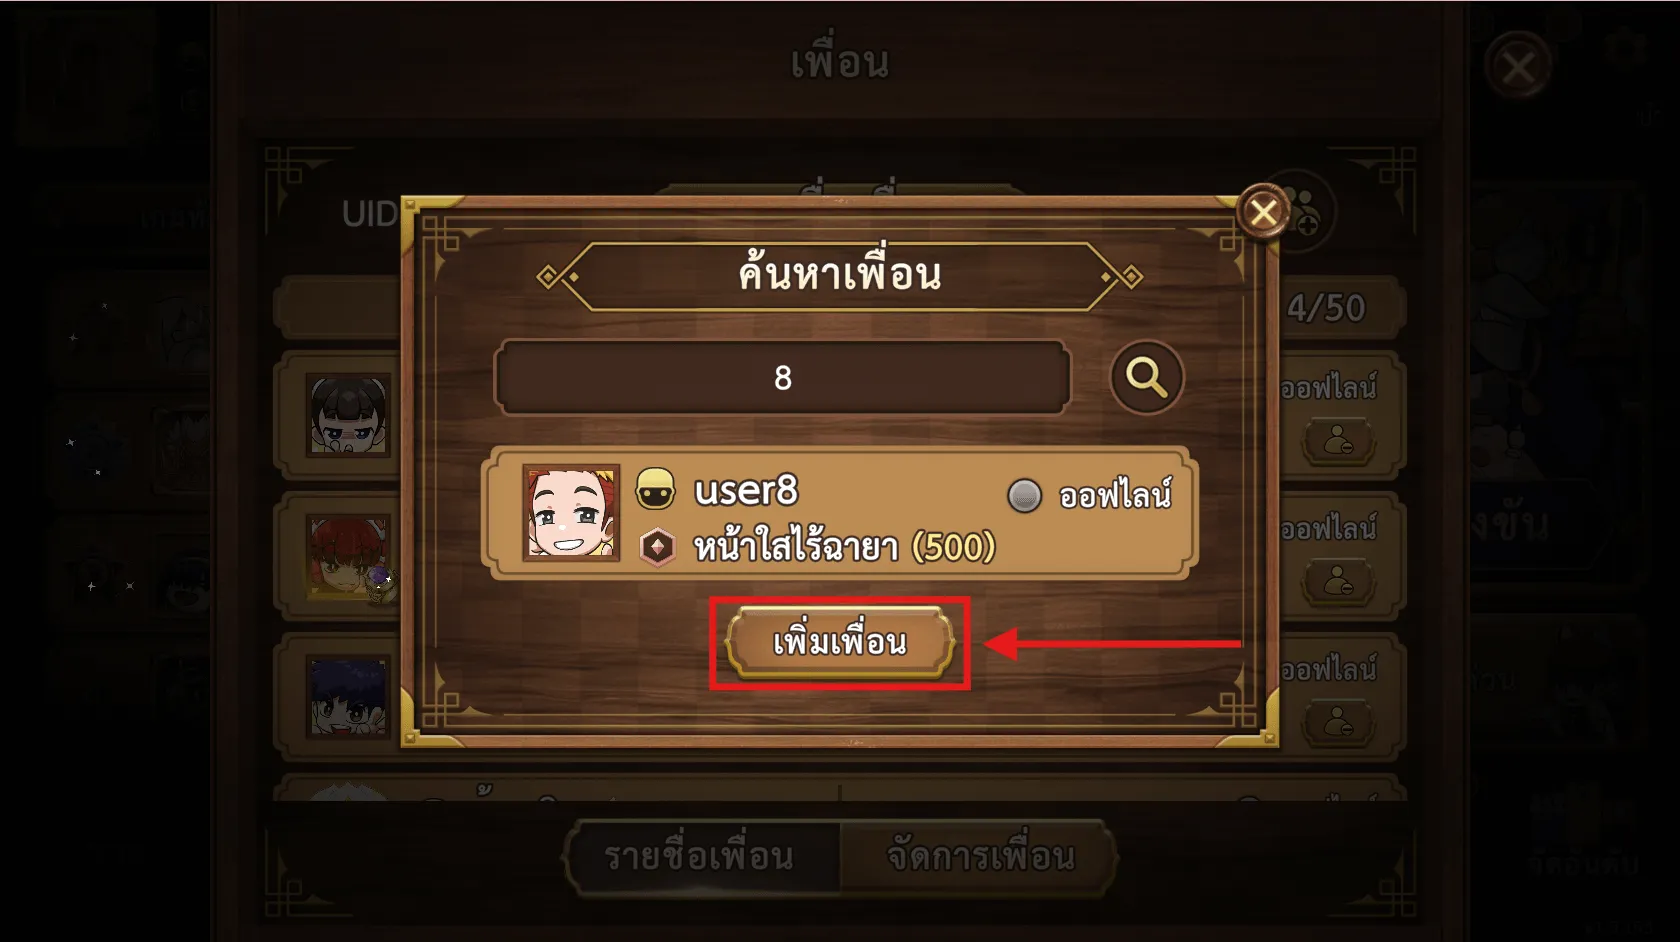The width and height of the screenshot is (1680, 942).
Task: Click the user8 name label
Action: 746,490
